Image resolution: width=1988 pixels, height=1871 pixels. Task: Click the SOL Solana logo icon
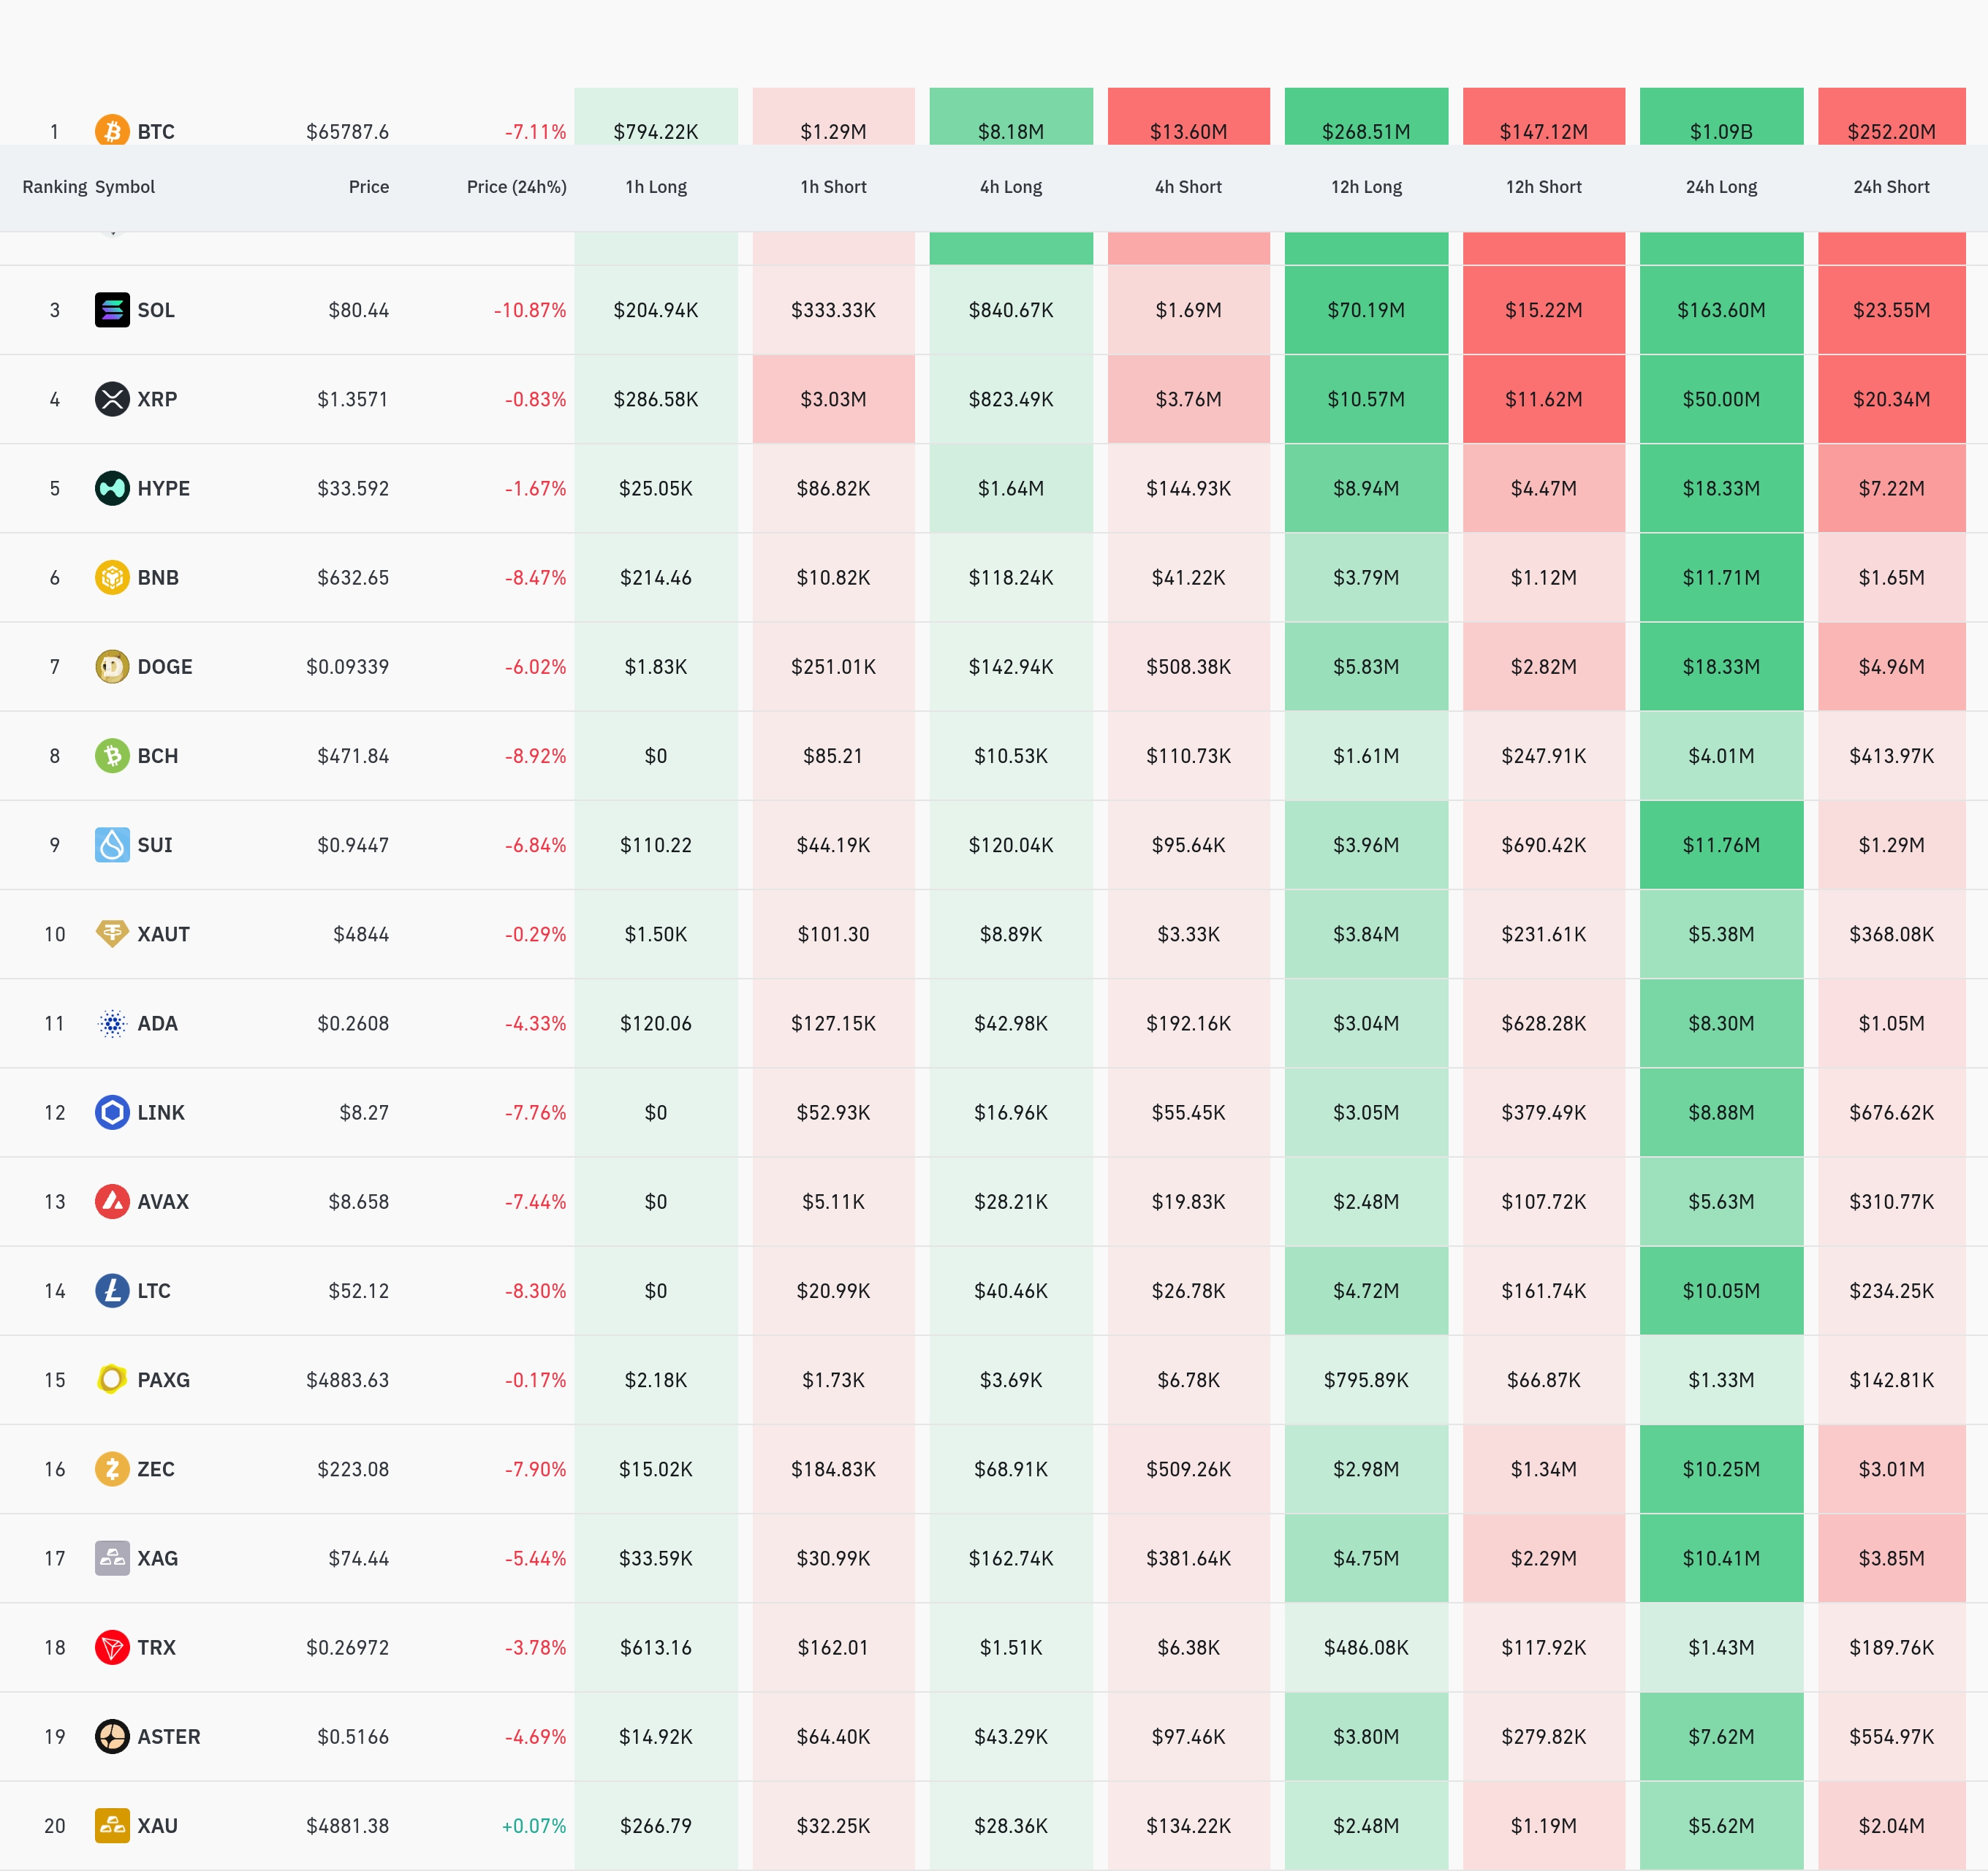(x=112, y=310)
